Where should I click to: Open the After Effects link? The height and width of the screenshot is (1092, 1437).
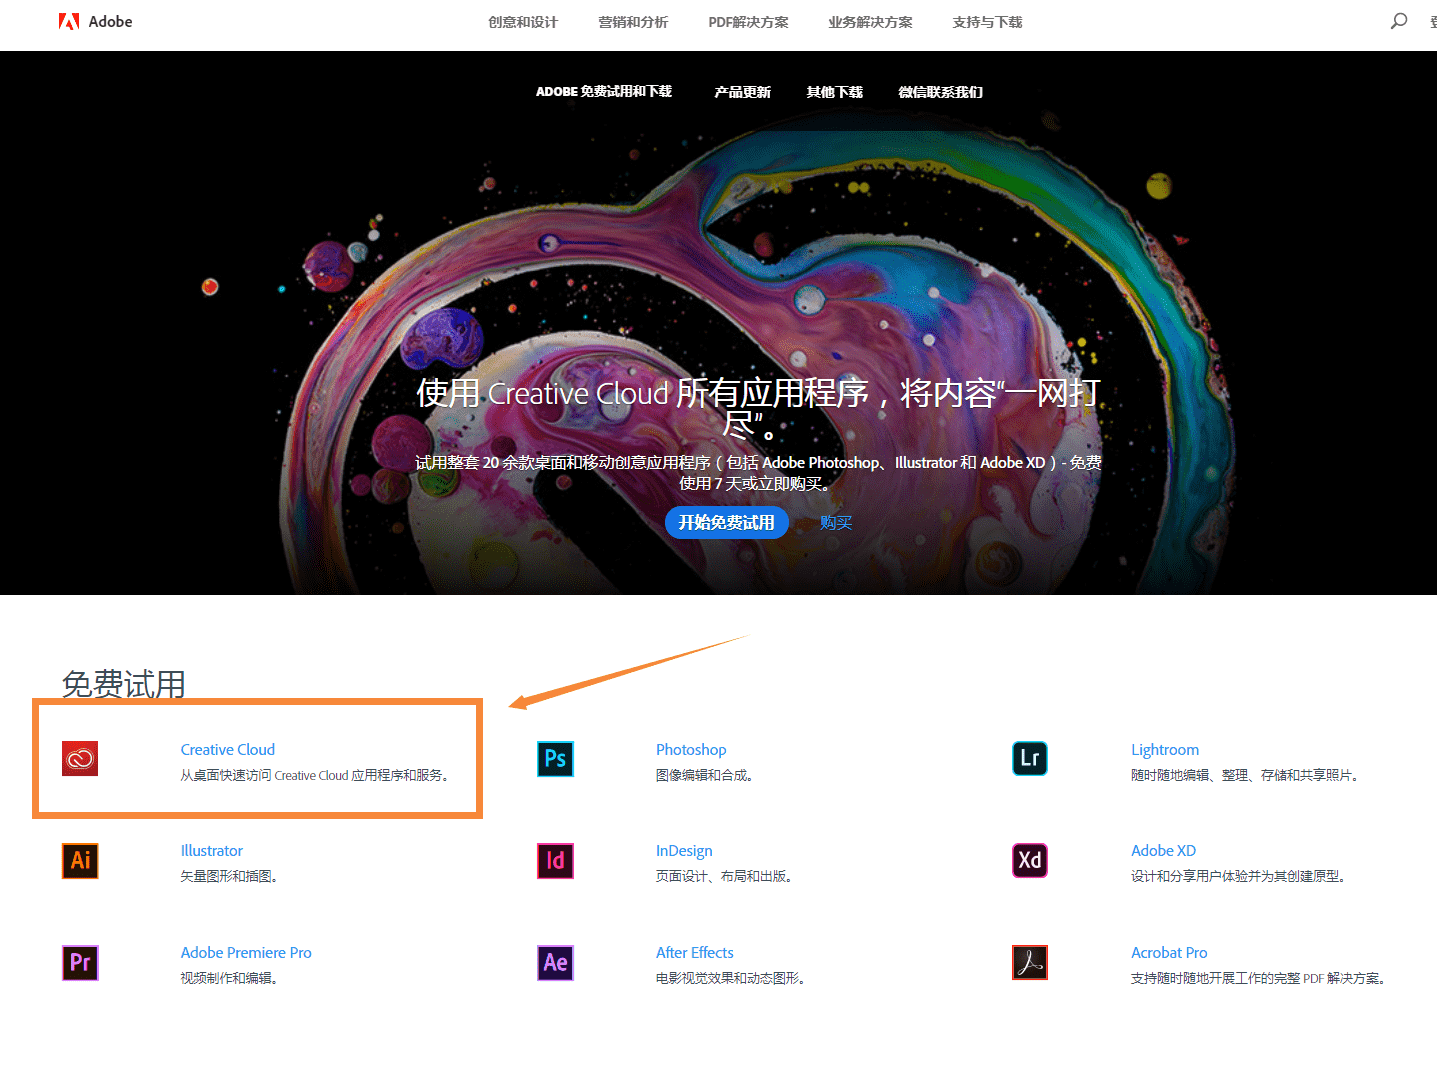(x=695, y=953)
